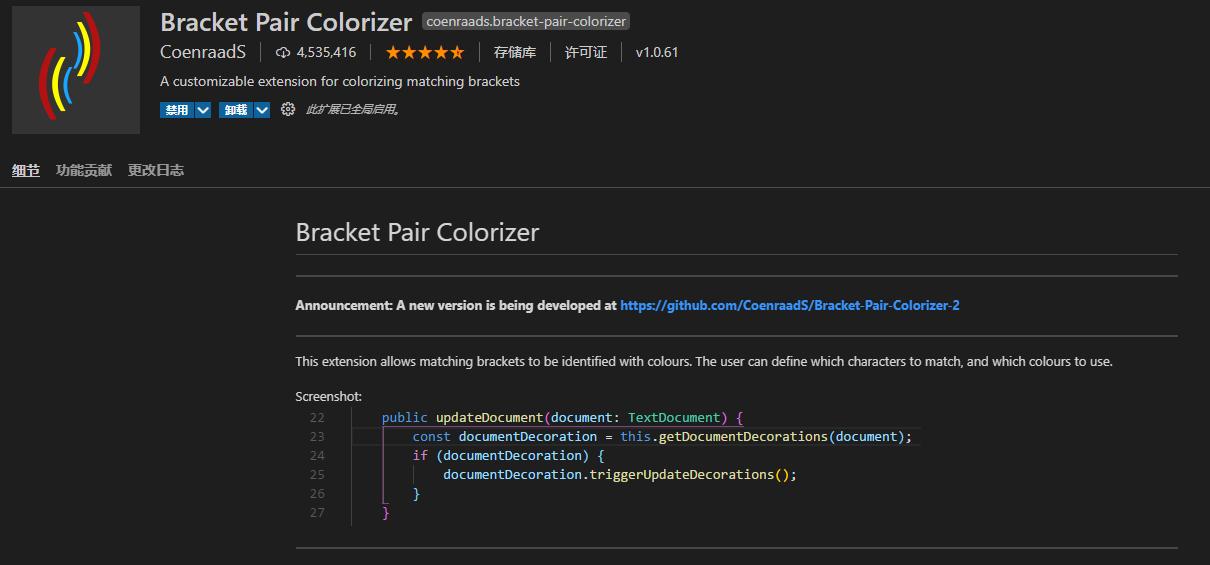Open the 许可证 license link
This screenshot has width=1210, height=565.
586,52
